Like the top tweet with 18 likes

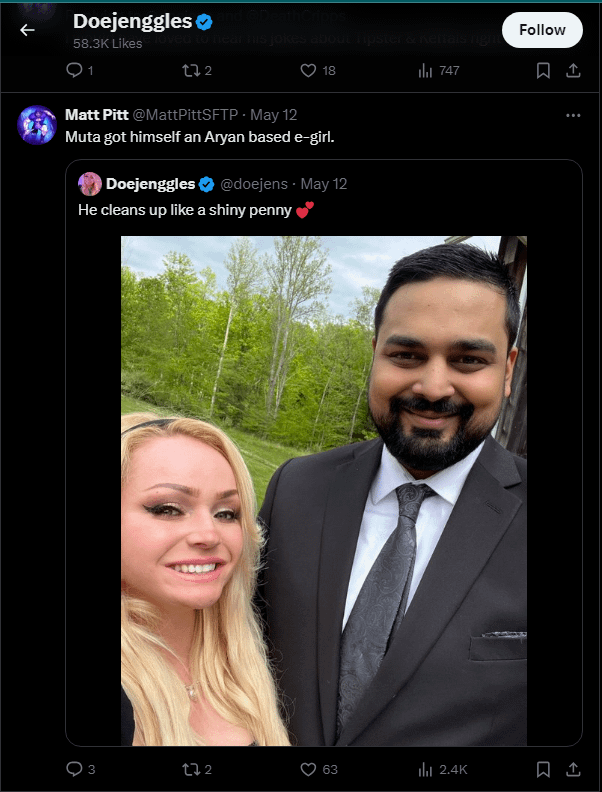point(318,70)
